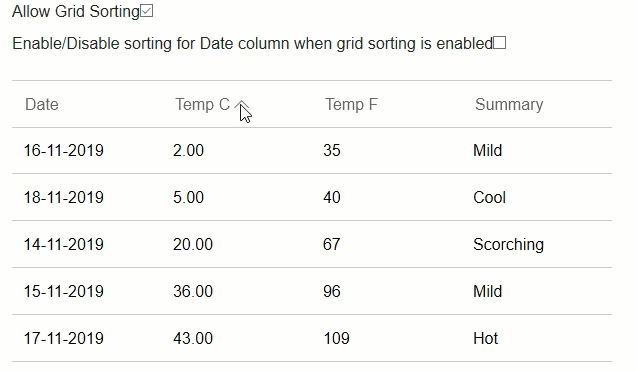The height and width of the screenshot is (372, 638).
Task: Click the Hot summary cell
Action: (x=485, y=339)
